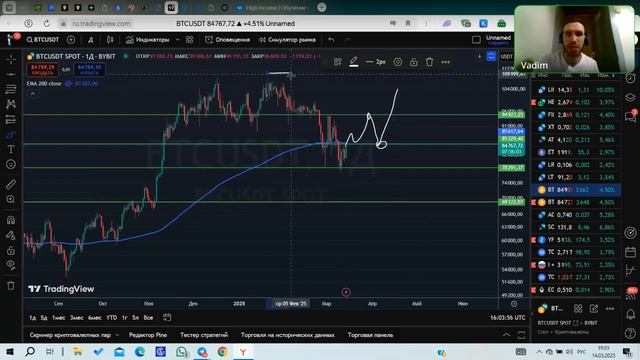
Task: Open the chart layout selector square
Action: [476, 40]
